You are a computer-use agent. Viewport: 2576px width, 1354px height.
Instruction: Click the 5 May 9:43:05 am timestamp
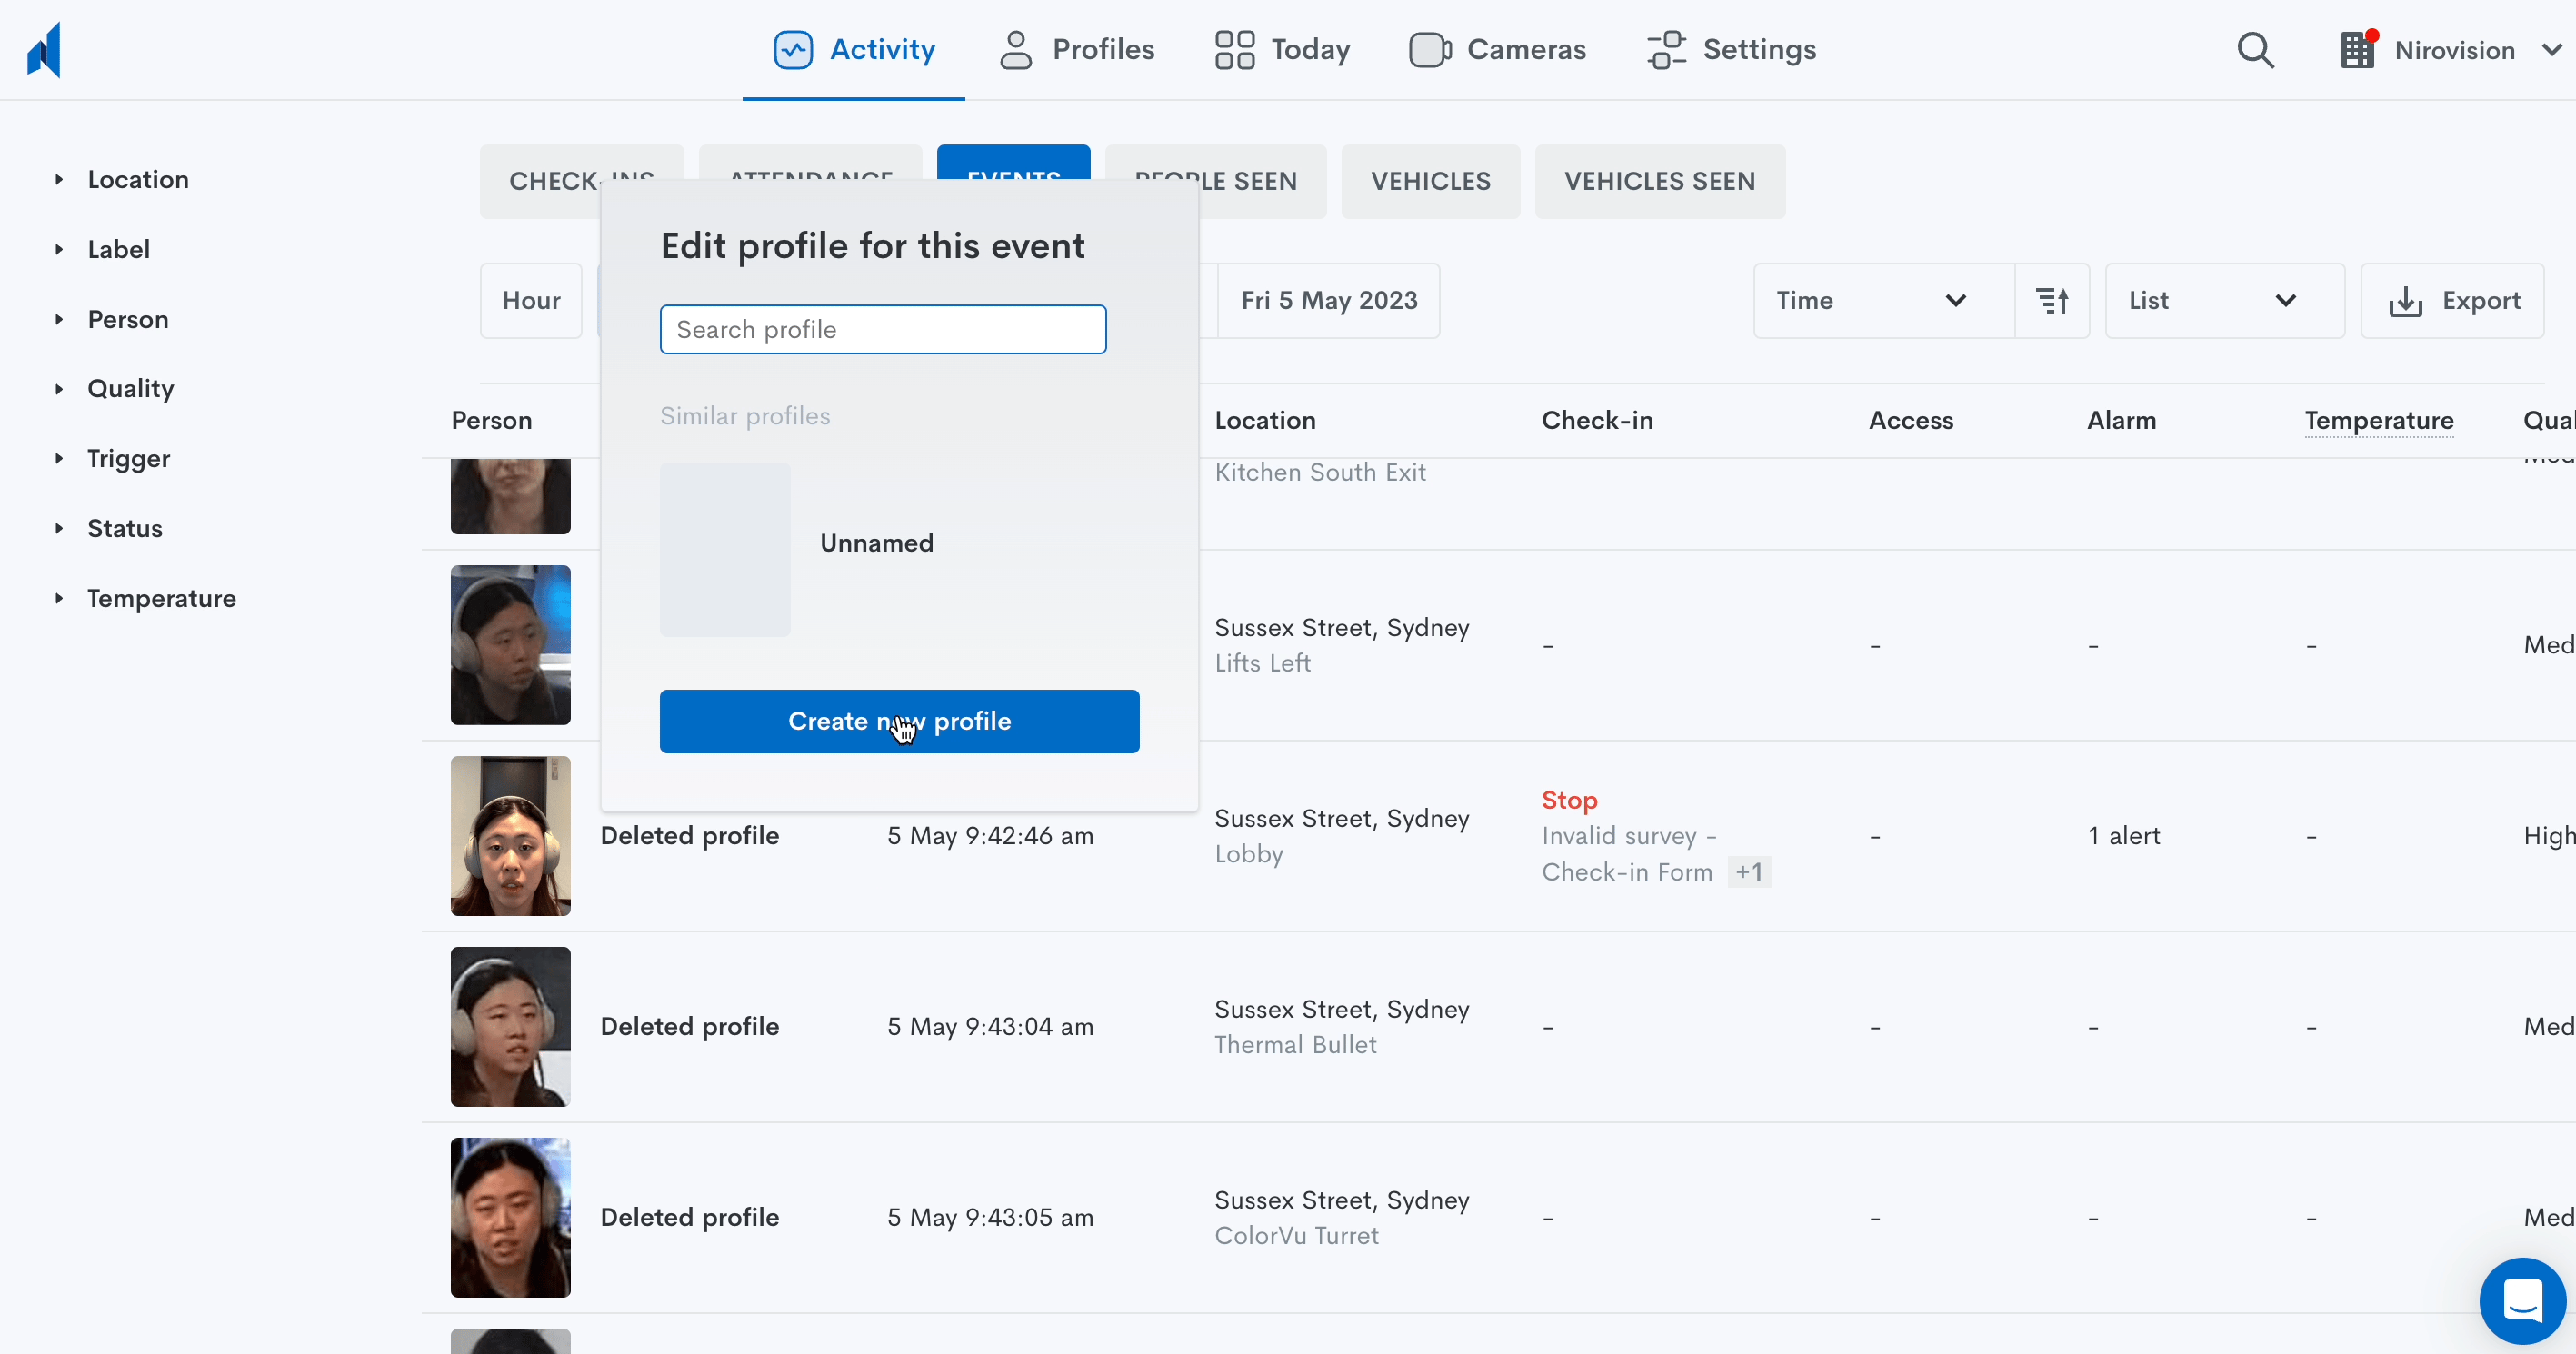[x=990, y=1218]
